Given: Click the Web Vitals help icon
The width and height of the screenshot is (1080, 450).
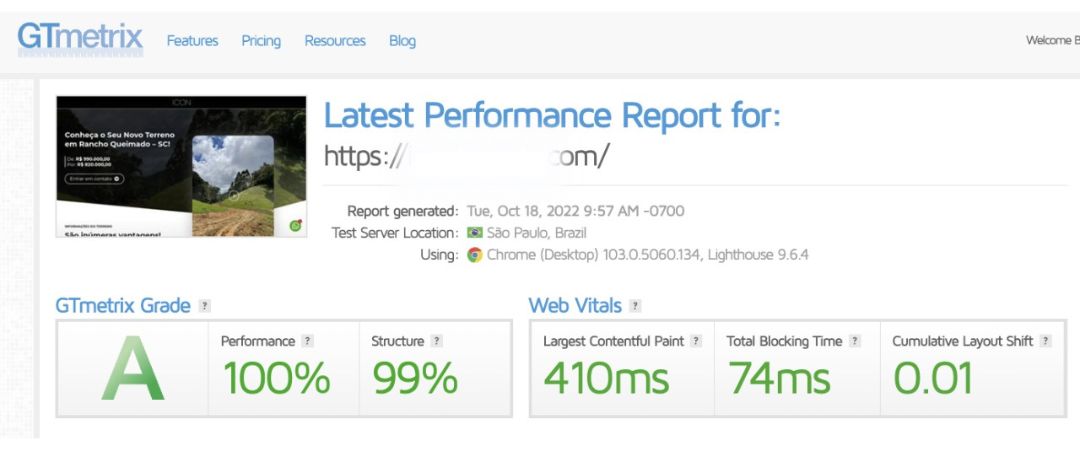Looking at the screenshot, I should click(x=635, y=306).
